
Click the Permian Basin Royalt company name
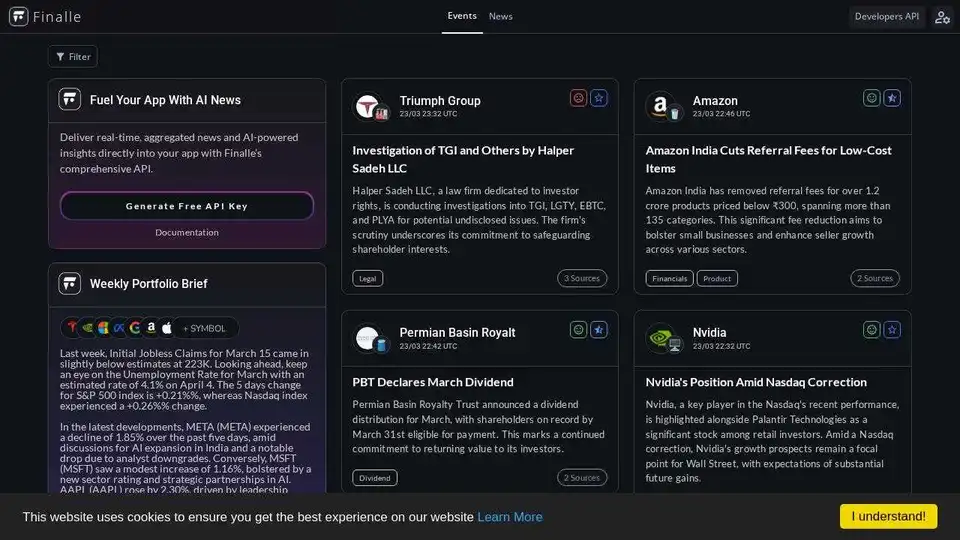coord(457,332)
